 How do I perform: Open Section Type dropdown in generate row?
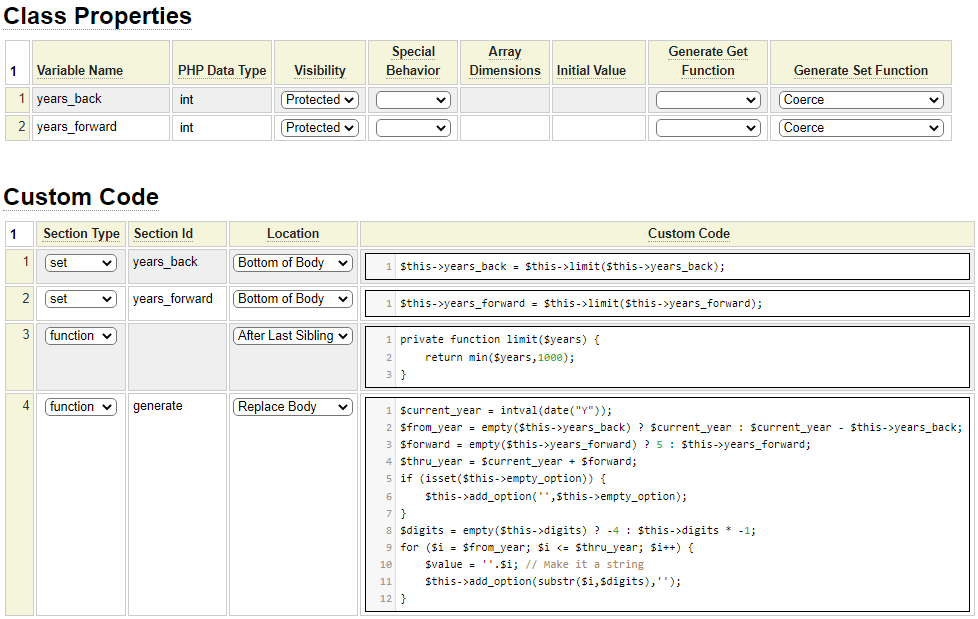tap(80, 407)
